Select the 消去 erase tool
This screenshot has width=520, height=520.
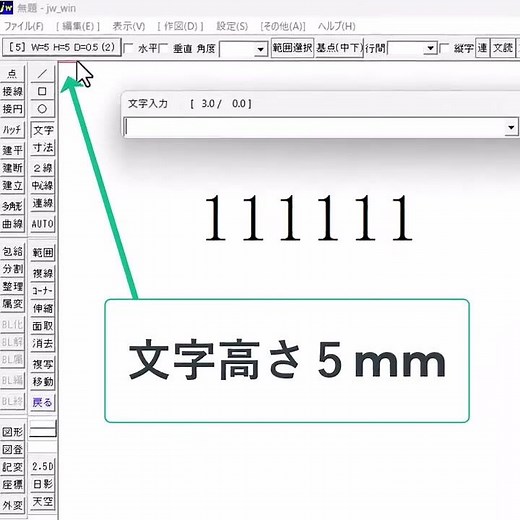click(43, 343)
